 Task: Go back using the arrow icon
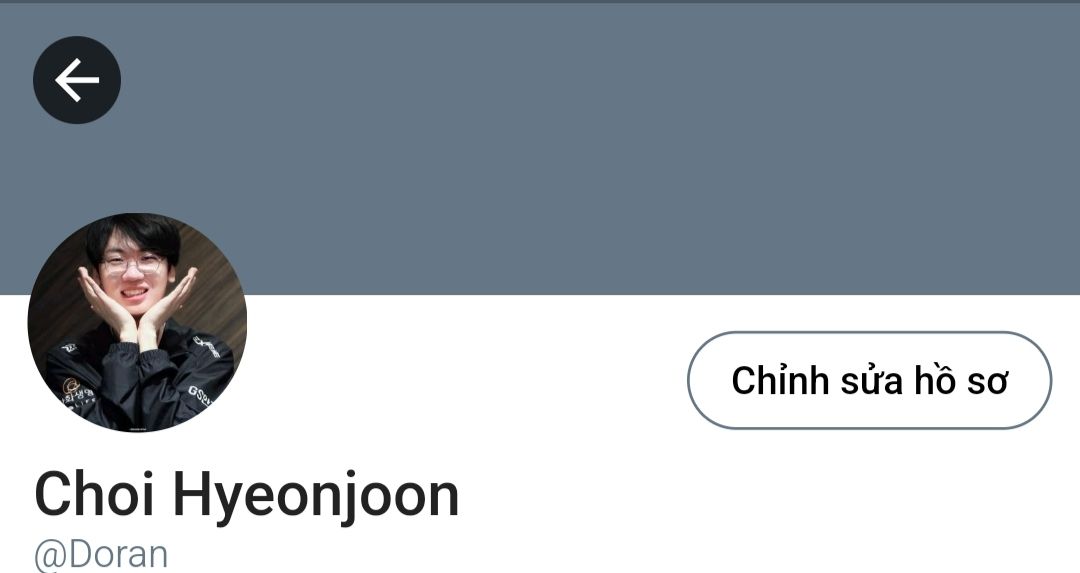(x=76, y=80)
